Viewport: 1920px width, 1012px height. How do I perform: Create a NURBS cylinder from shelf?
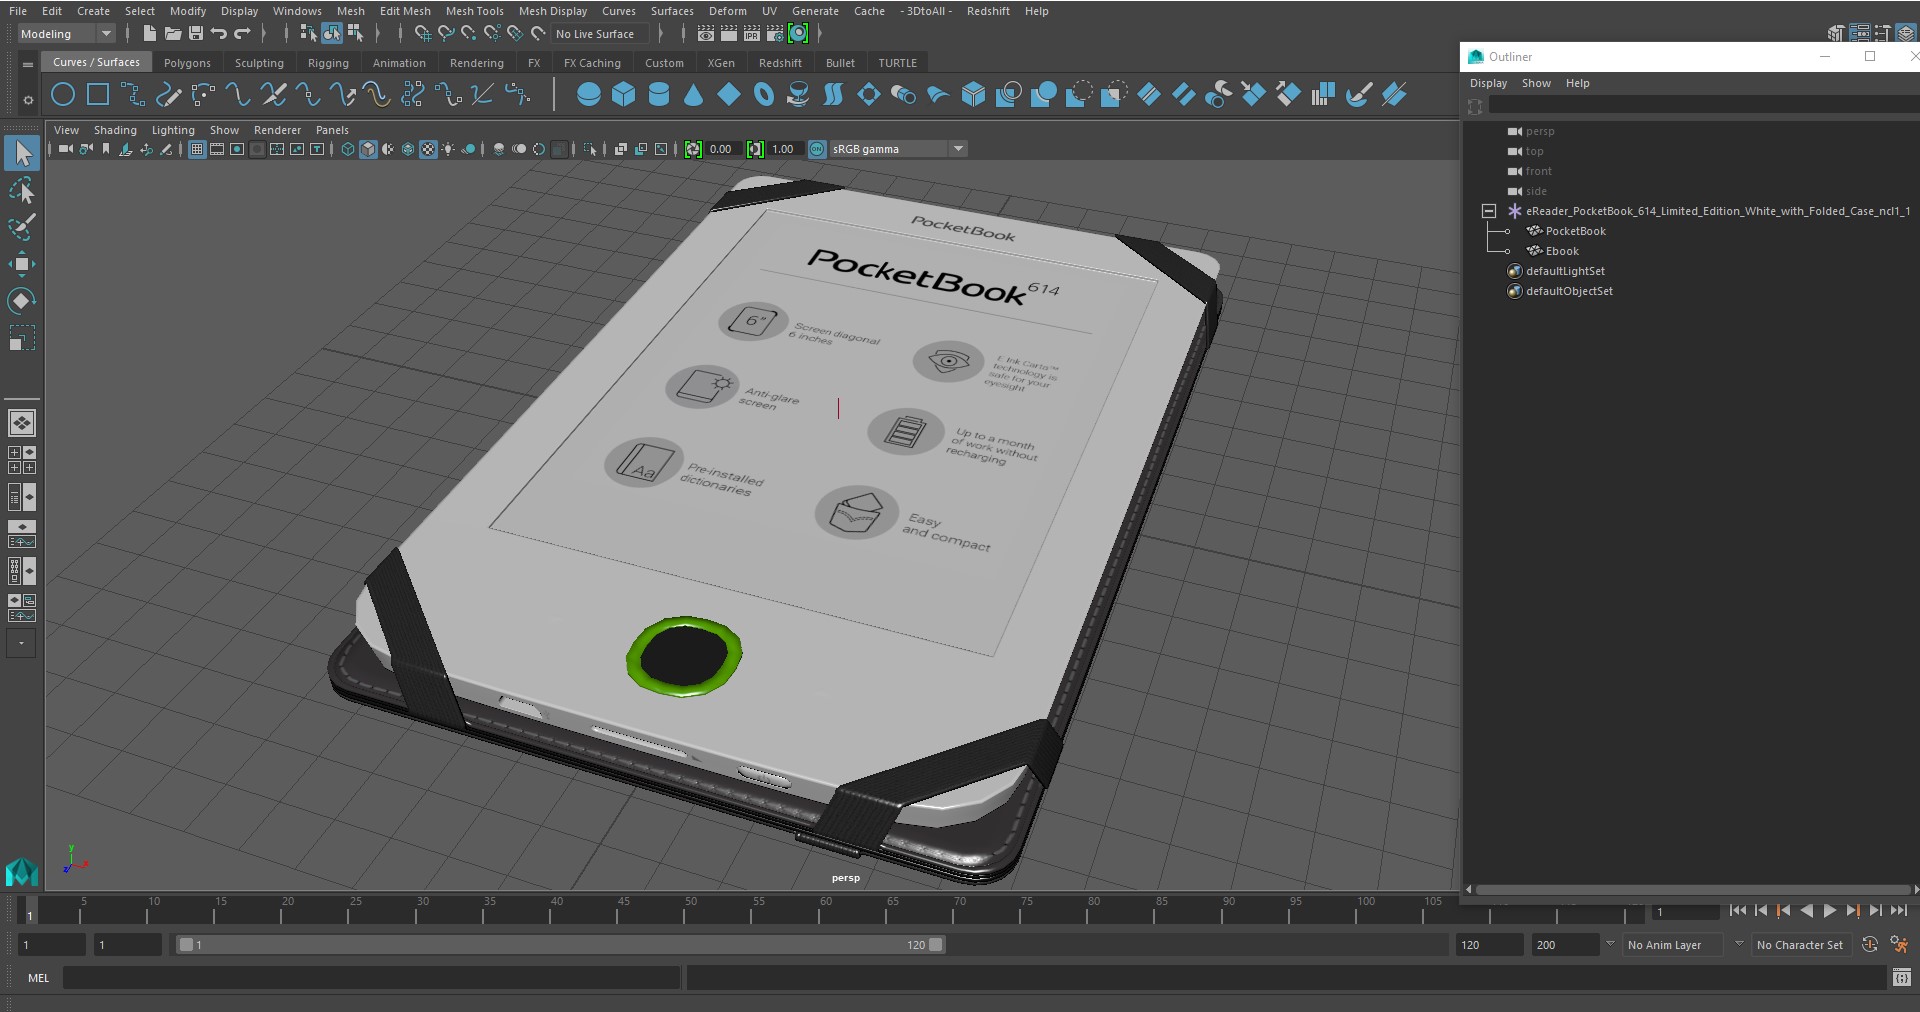tap(659, 95)
